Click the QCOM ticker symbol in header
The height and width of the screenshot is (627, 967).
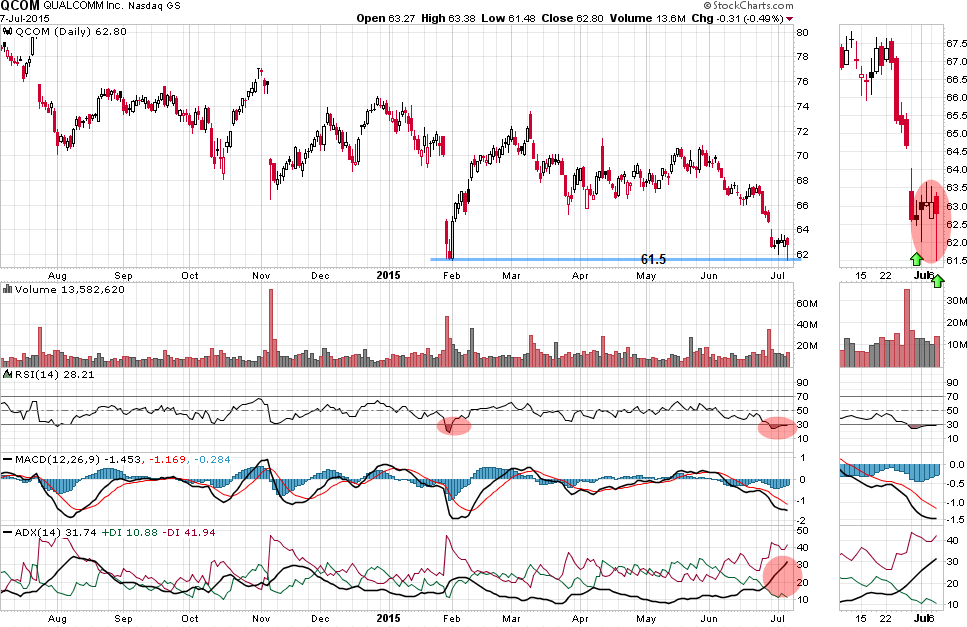[20, 6]
